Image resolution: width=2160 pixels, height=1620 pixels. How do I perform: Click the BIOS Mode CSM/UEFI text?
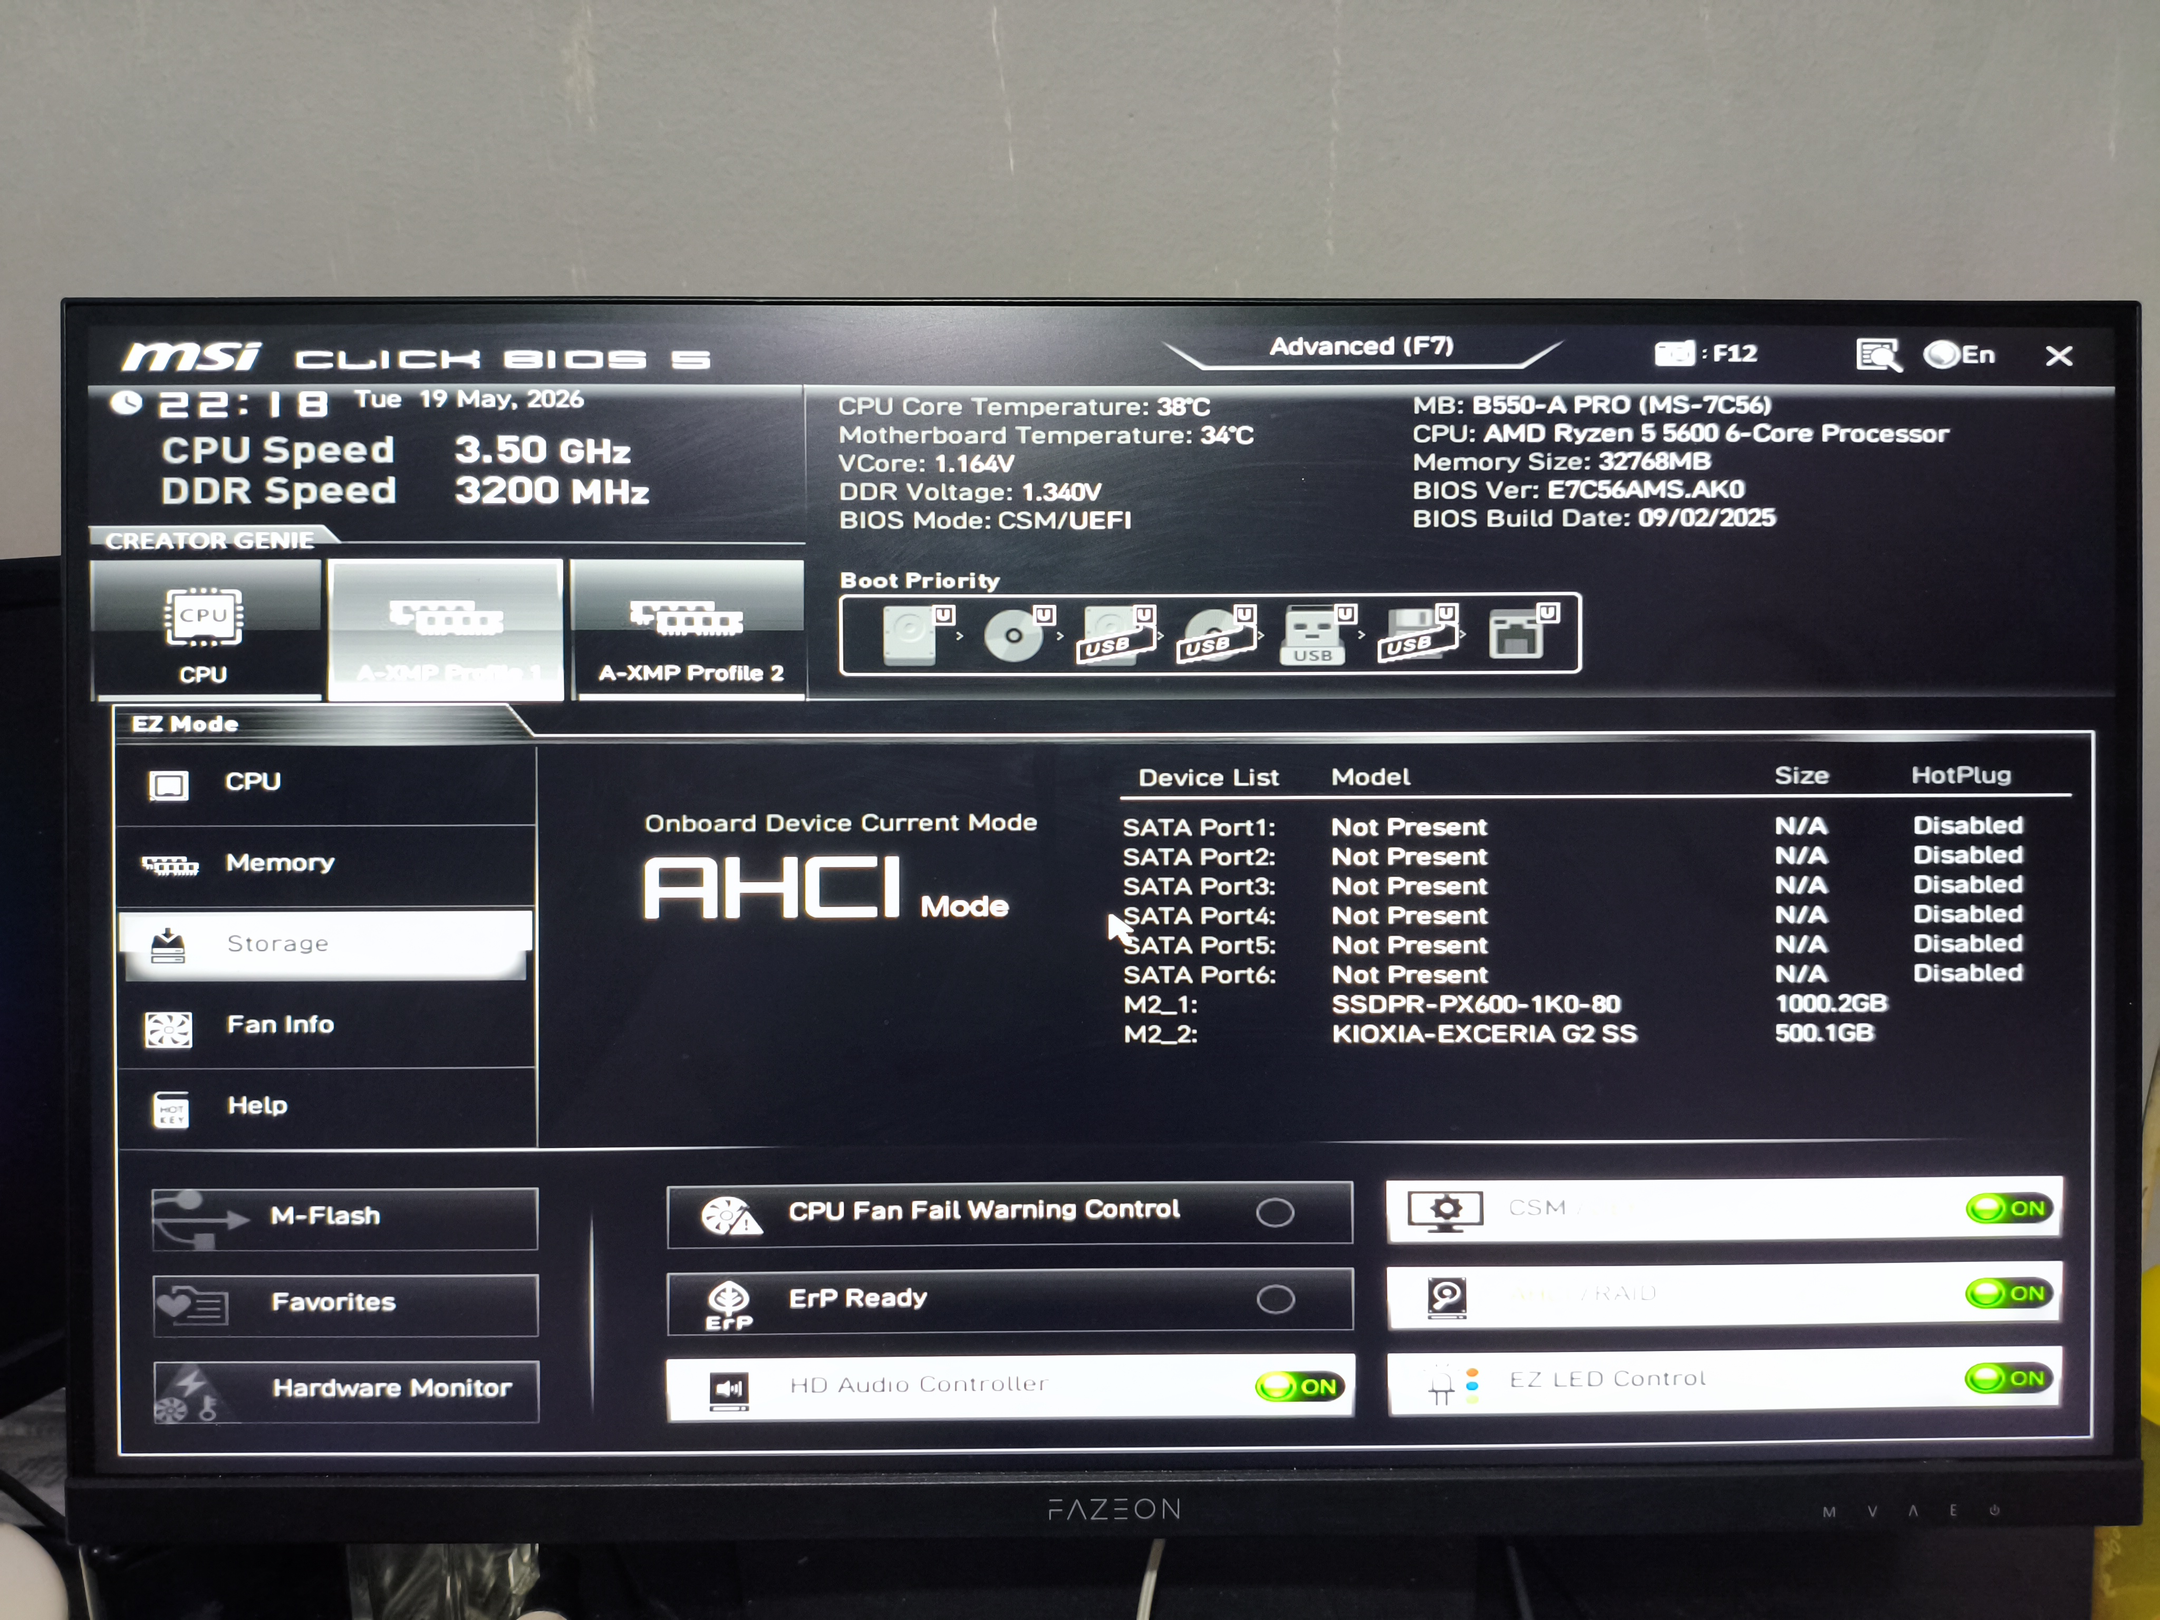pyautogui.click(x=985, y=521)
